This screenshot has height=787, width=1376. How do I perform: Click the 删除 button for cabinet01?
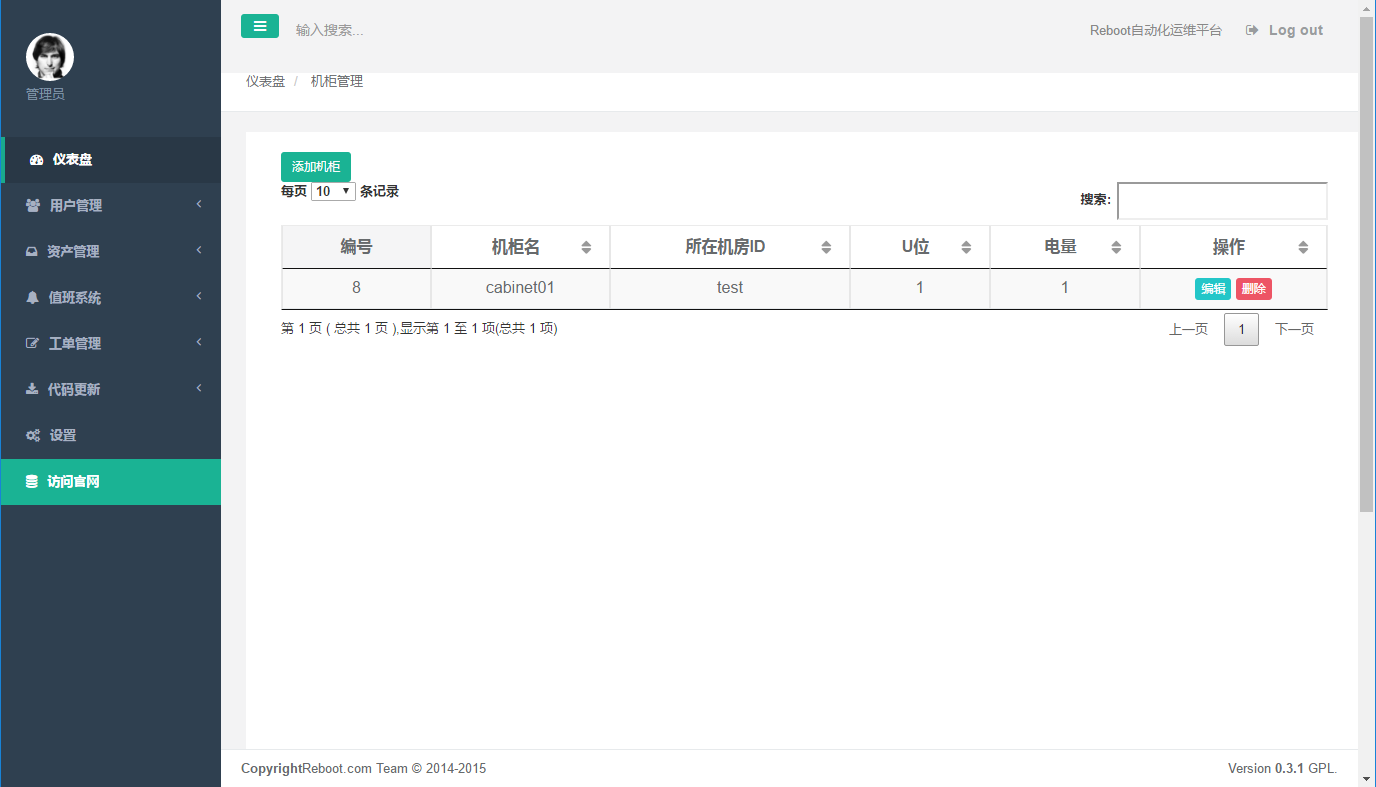1253,288
